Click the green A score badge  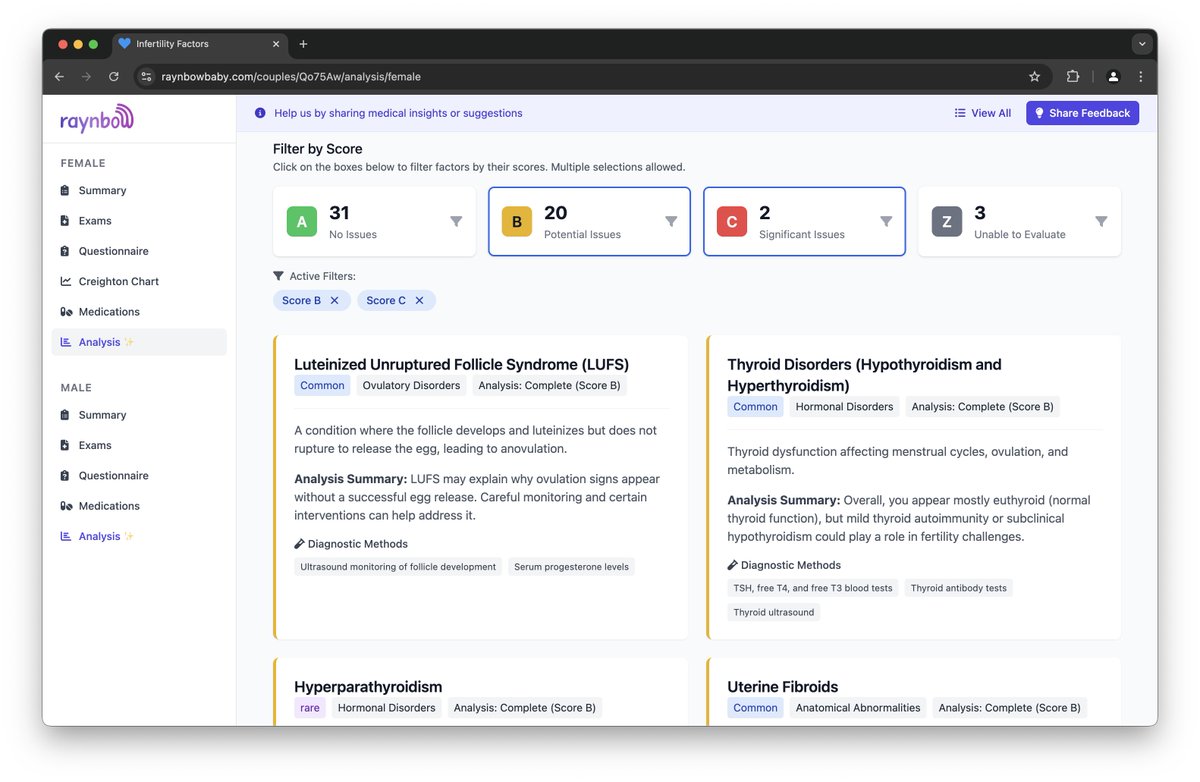click(302, 222)
